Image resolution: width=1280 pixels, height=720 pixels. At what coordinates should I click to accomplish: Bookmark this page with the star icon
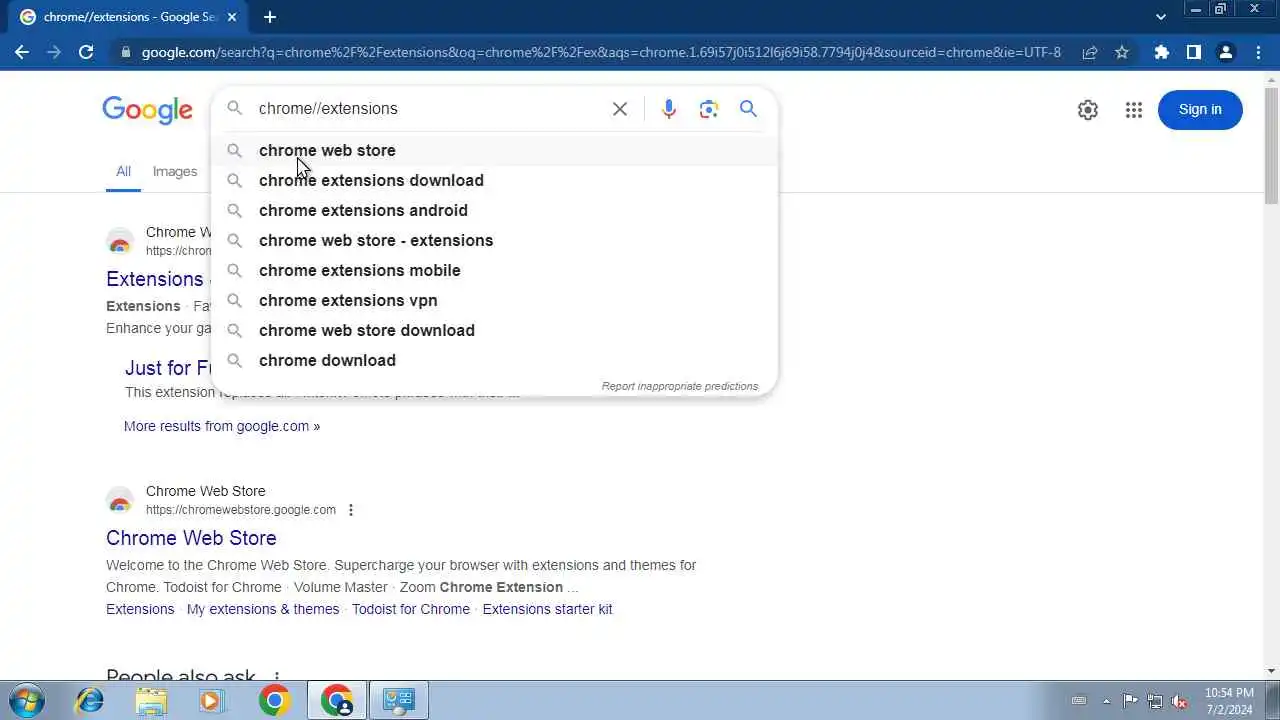pos(1122,52)
